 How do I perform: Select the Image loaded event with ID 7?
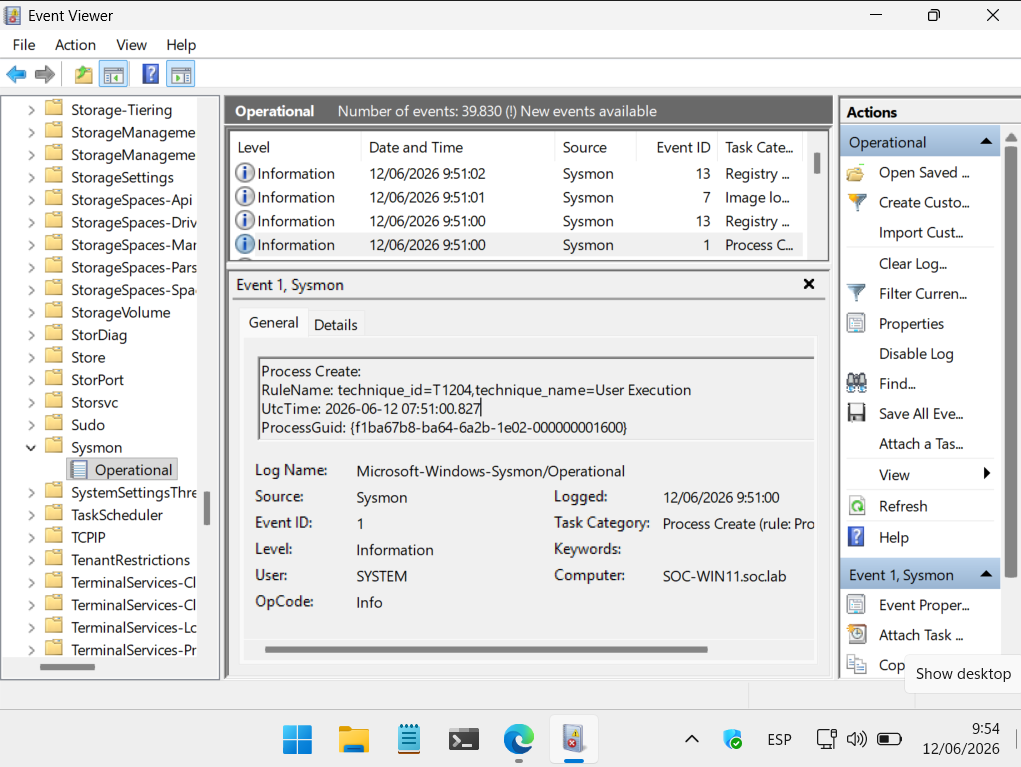517,197
